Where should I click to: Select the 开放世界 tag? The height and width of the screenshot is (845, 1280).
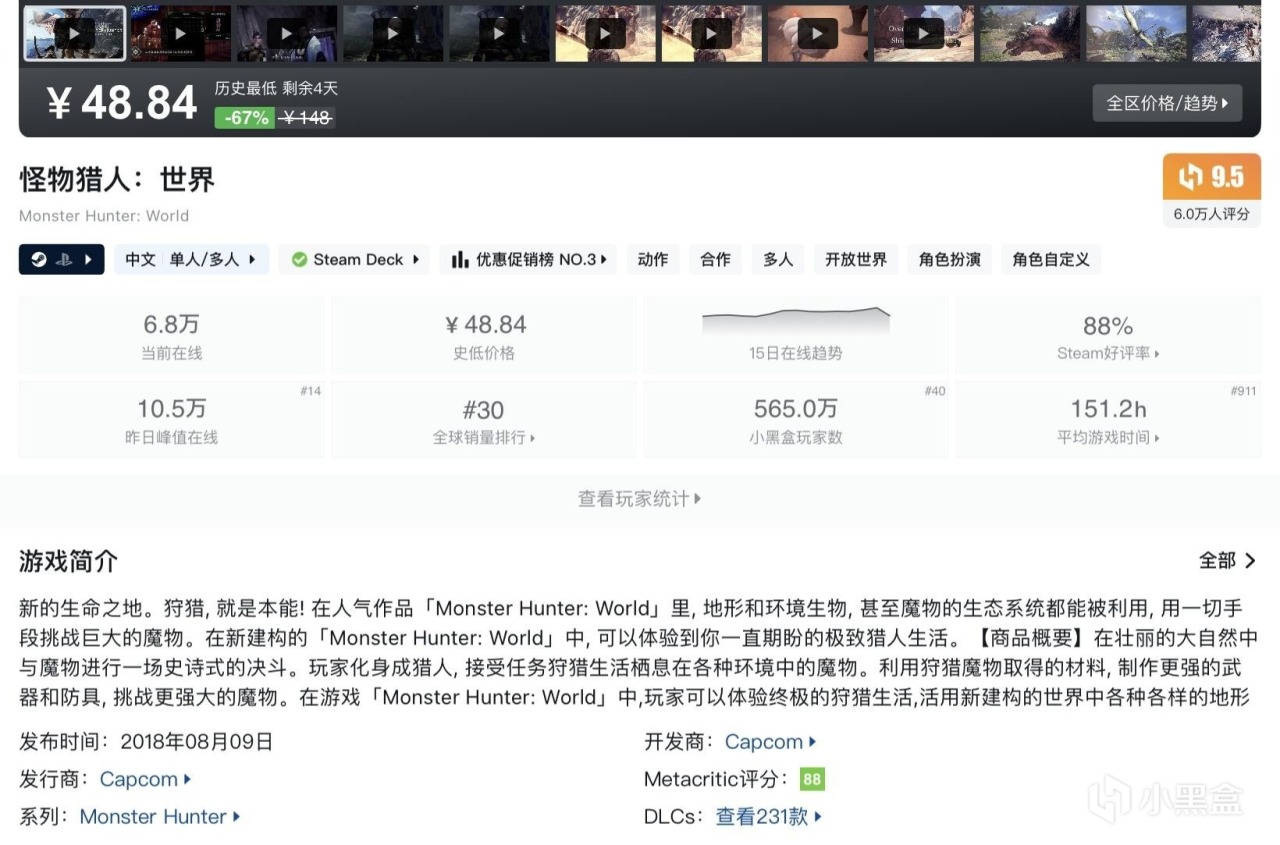tap(856, 260)
